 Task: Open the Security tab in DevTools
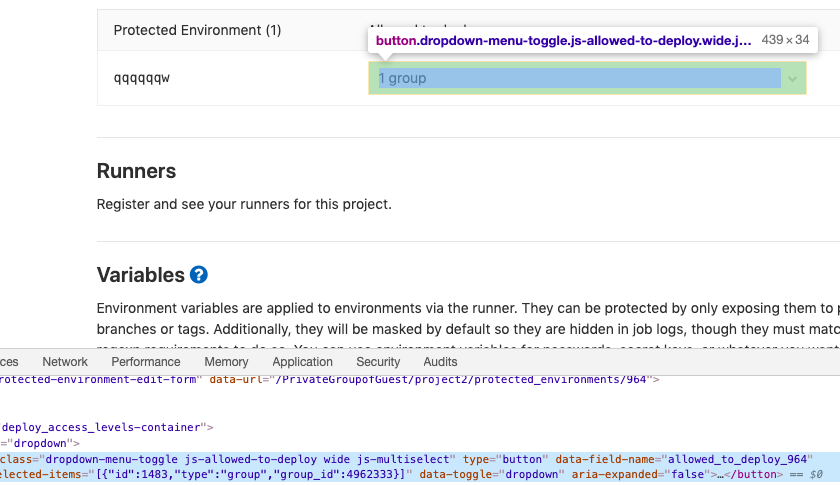pos(378,362)
